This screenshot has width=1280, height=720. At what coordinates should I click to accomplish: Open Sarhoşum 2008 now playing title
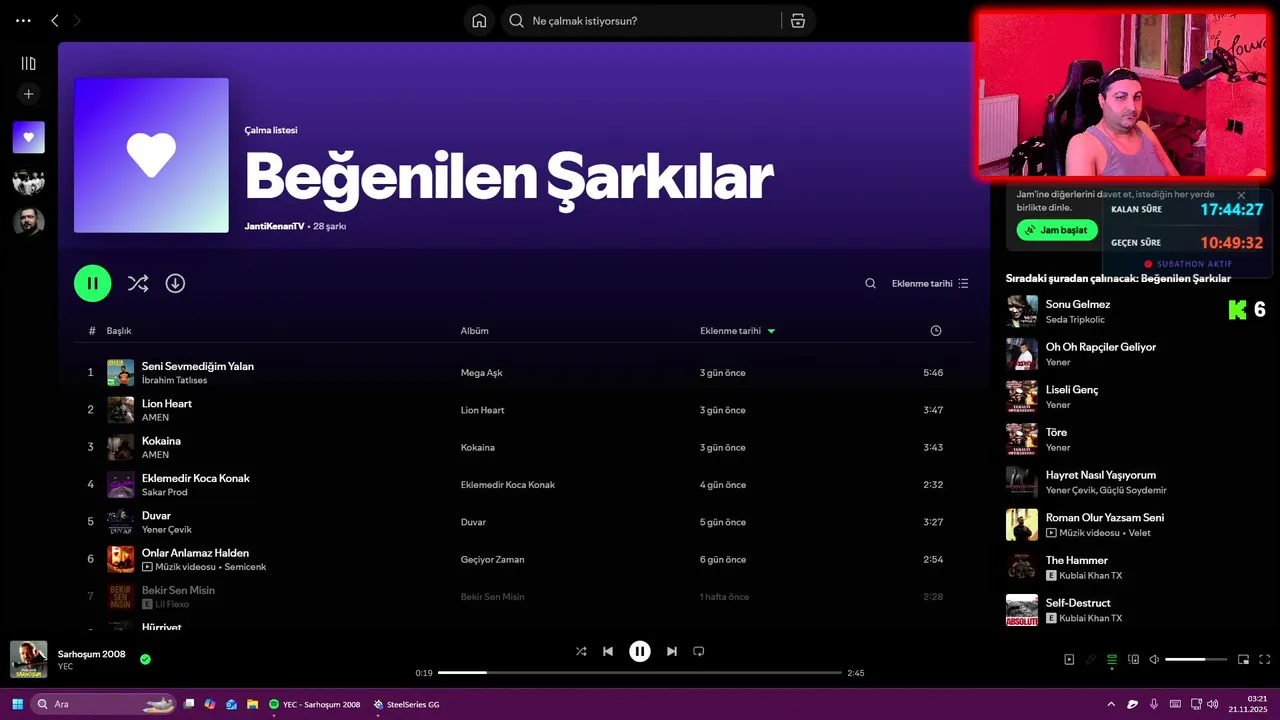coord(92,653)
